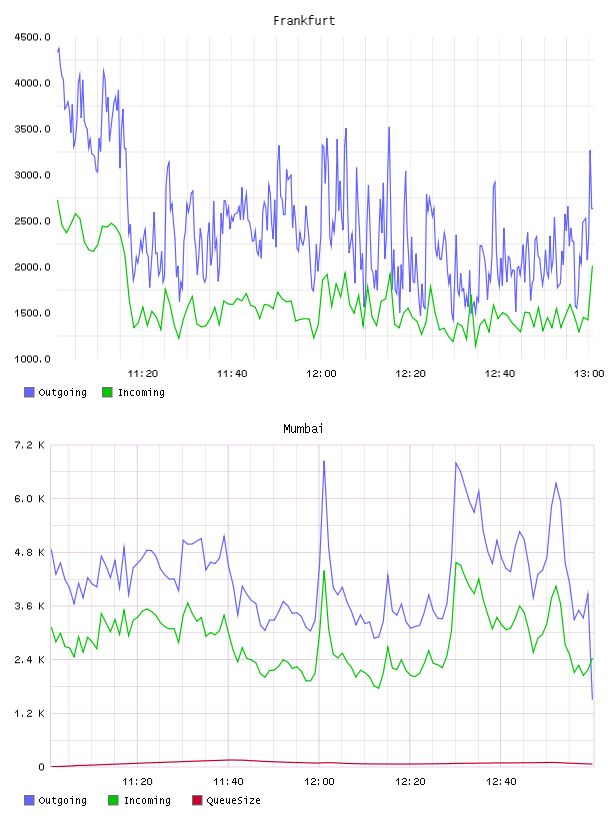Click the Outgoing label in Mumbai legend
This screenshot has height=816, width=608.
click(62, 800)
